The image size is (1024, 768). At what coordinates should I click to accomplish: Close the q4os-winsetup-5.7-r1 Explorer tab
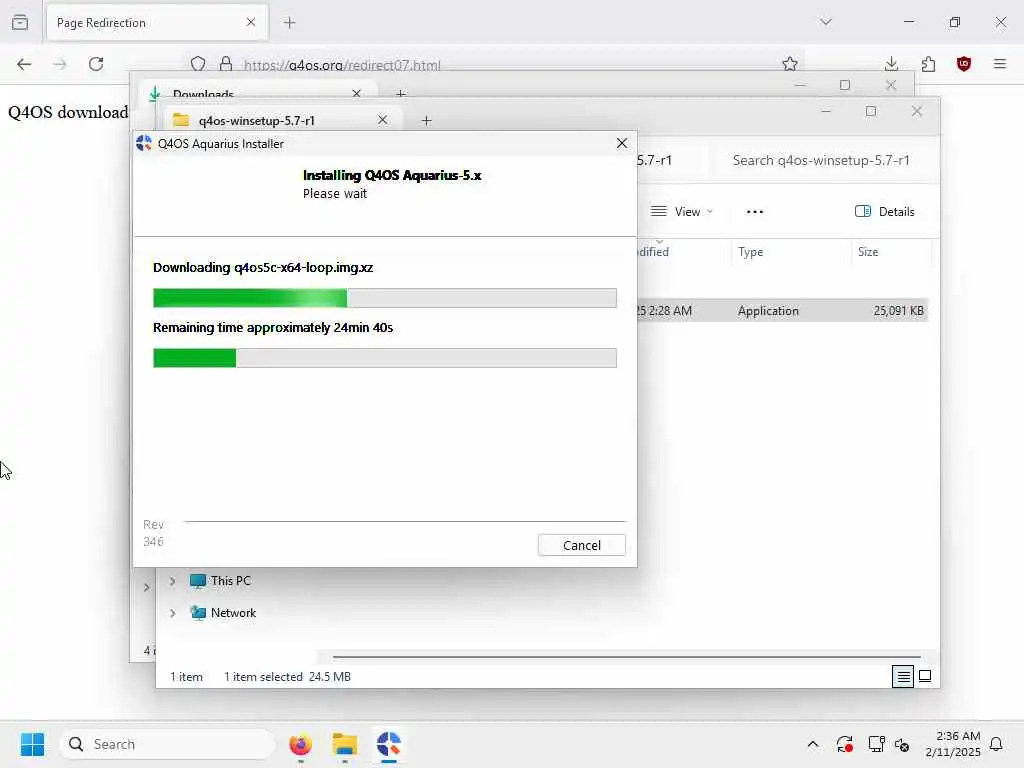coord(383,120)
